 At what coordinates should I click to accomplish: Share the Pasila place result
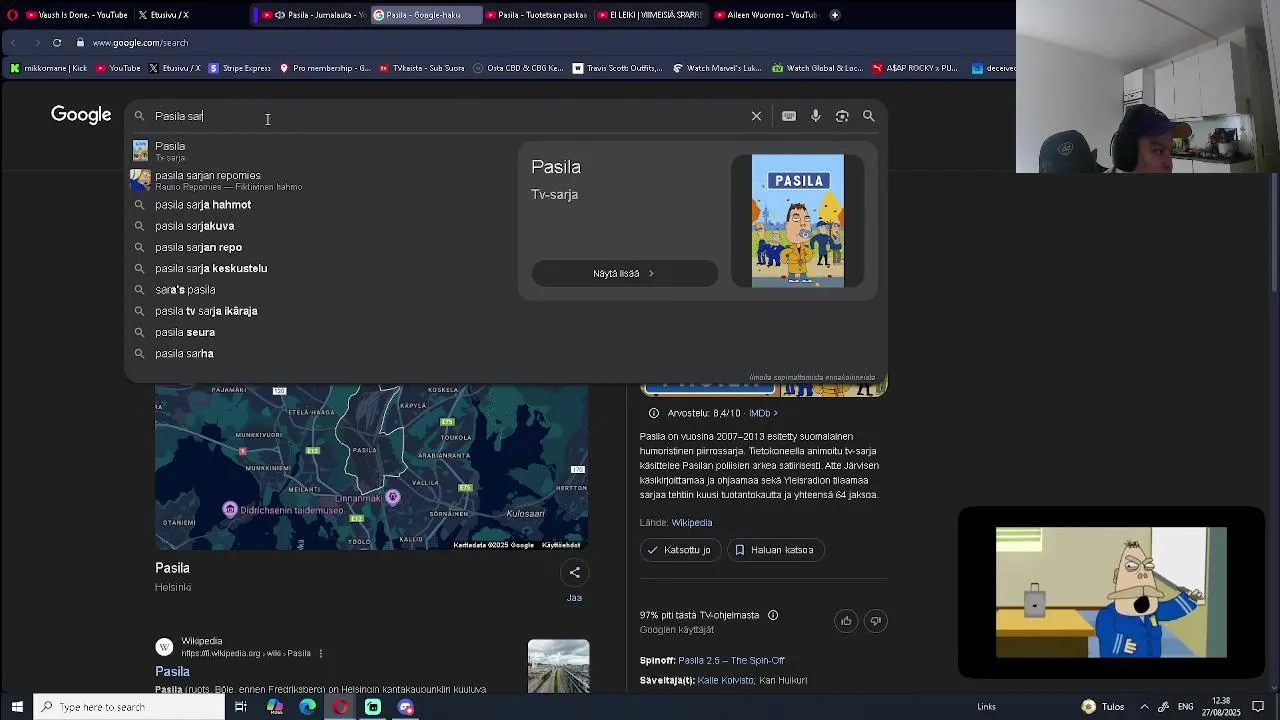click(574, 573)
